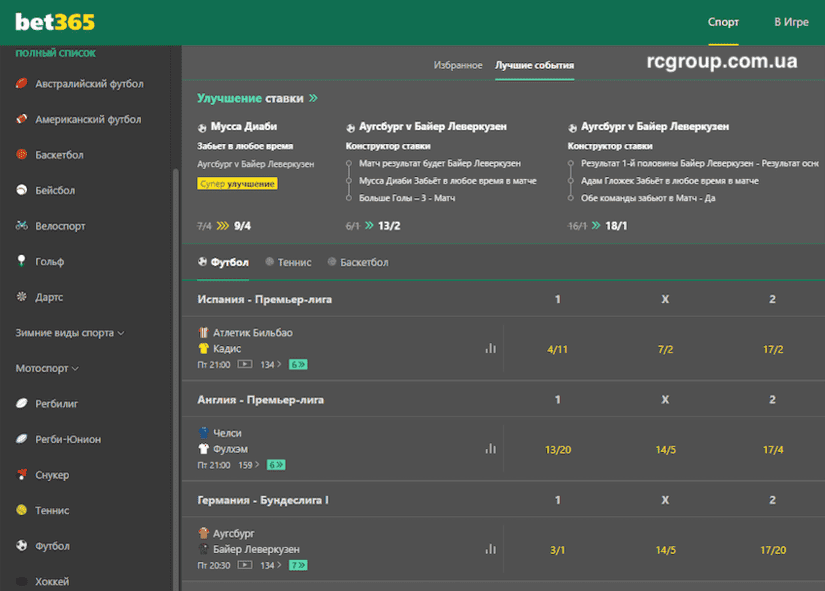Click draw odds 14/5 in Челси match
Image resolution: width=825 pixels, height=591 pixels.
coord(666,449)
